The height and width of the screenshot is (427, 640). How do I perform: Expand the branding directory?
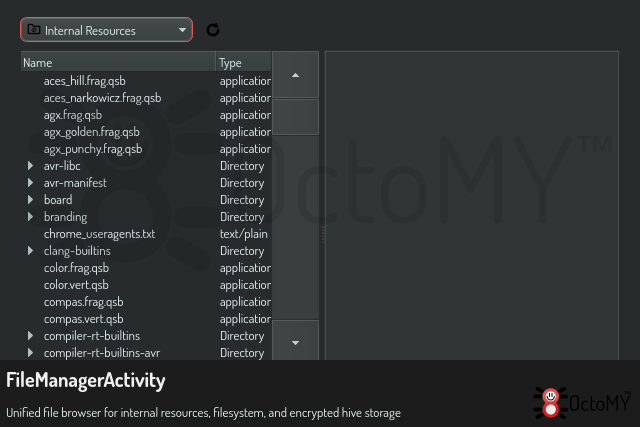click(x=30, y=217)
